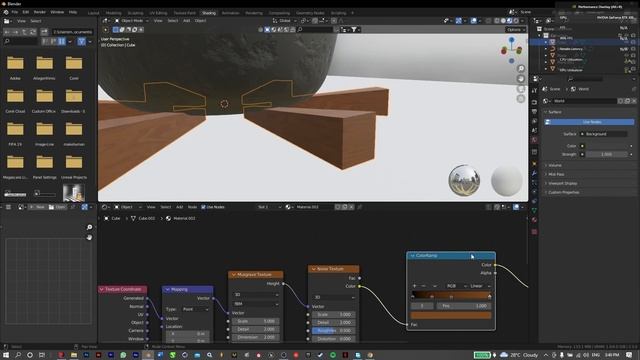Open the Modifier wrench properties tab icon

coord(534,173)
